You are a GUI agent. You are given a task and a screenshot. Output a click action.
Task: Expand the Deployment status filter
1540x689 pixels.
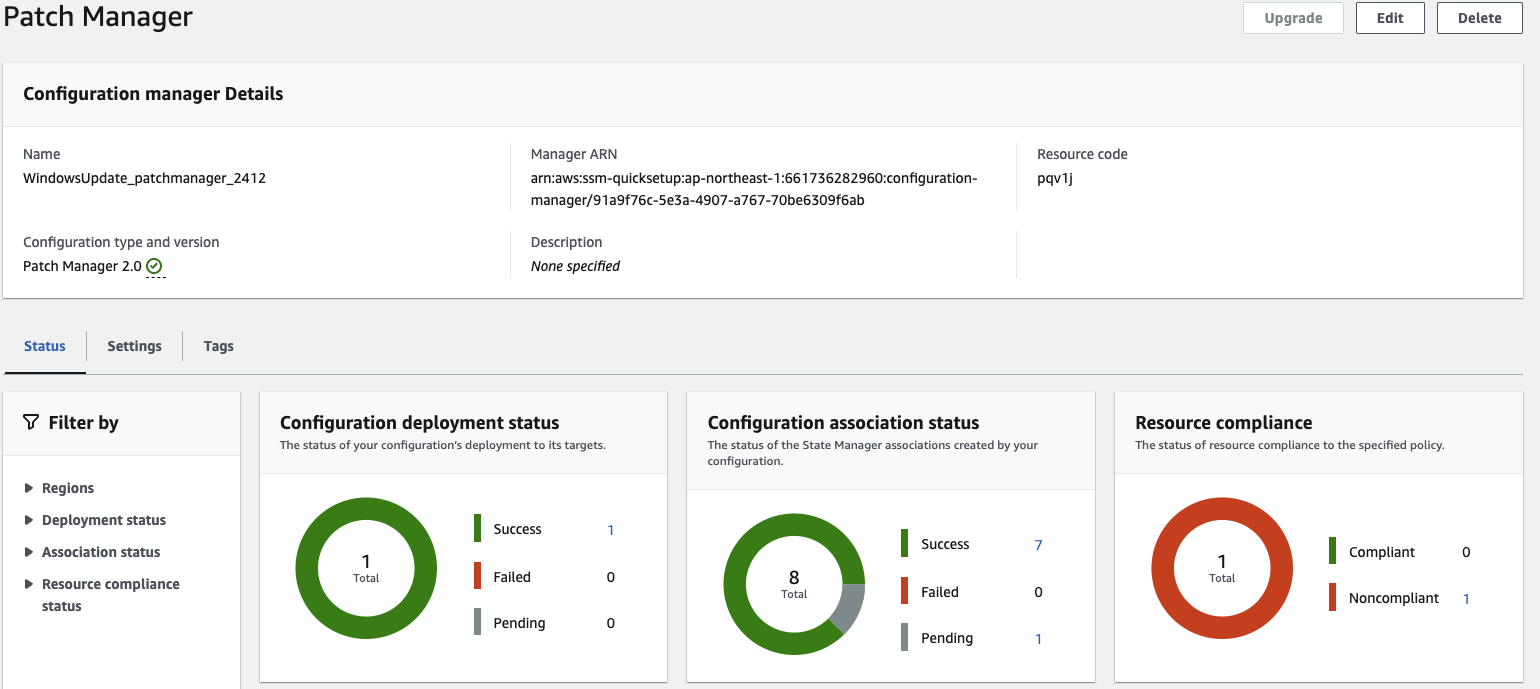(101, 519)
